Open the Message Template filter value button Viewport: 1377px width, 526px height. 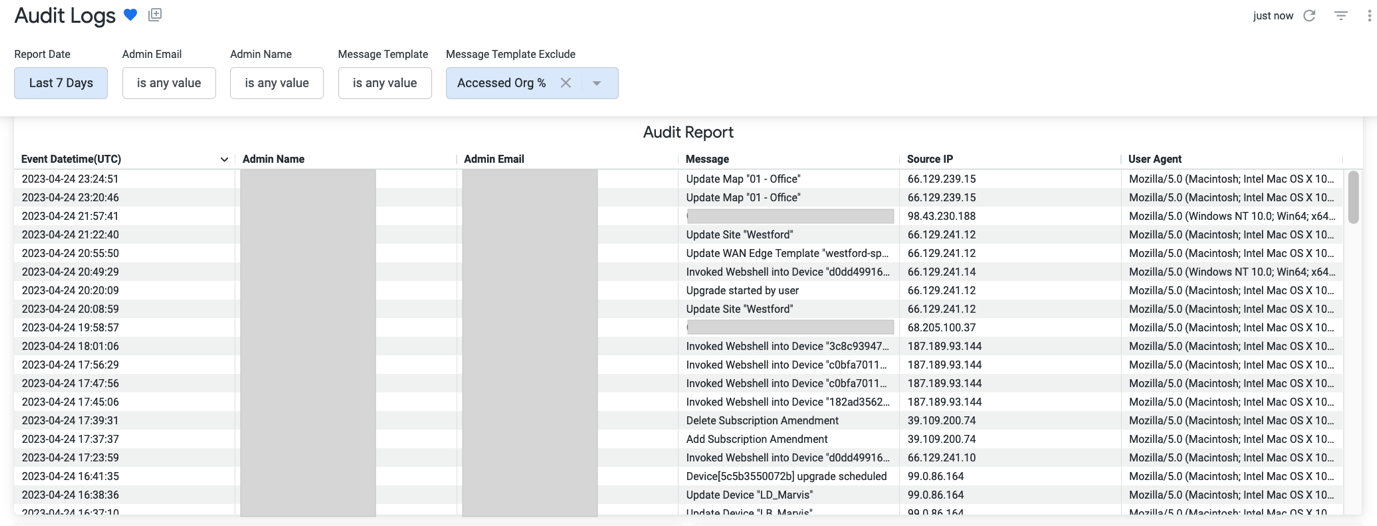[x=385, y=83]
